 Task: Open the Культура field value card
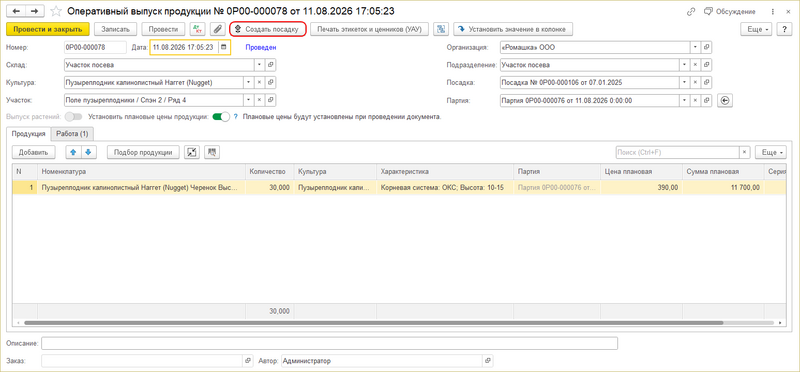tap(271, 83)
